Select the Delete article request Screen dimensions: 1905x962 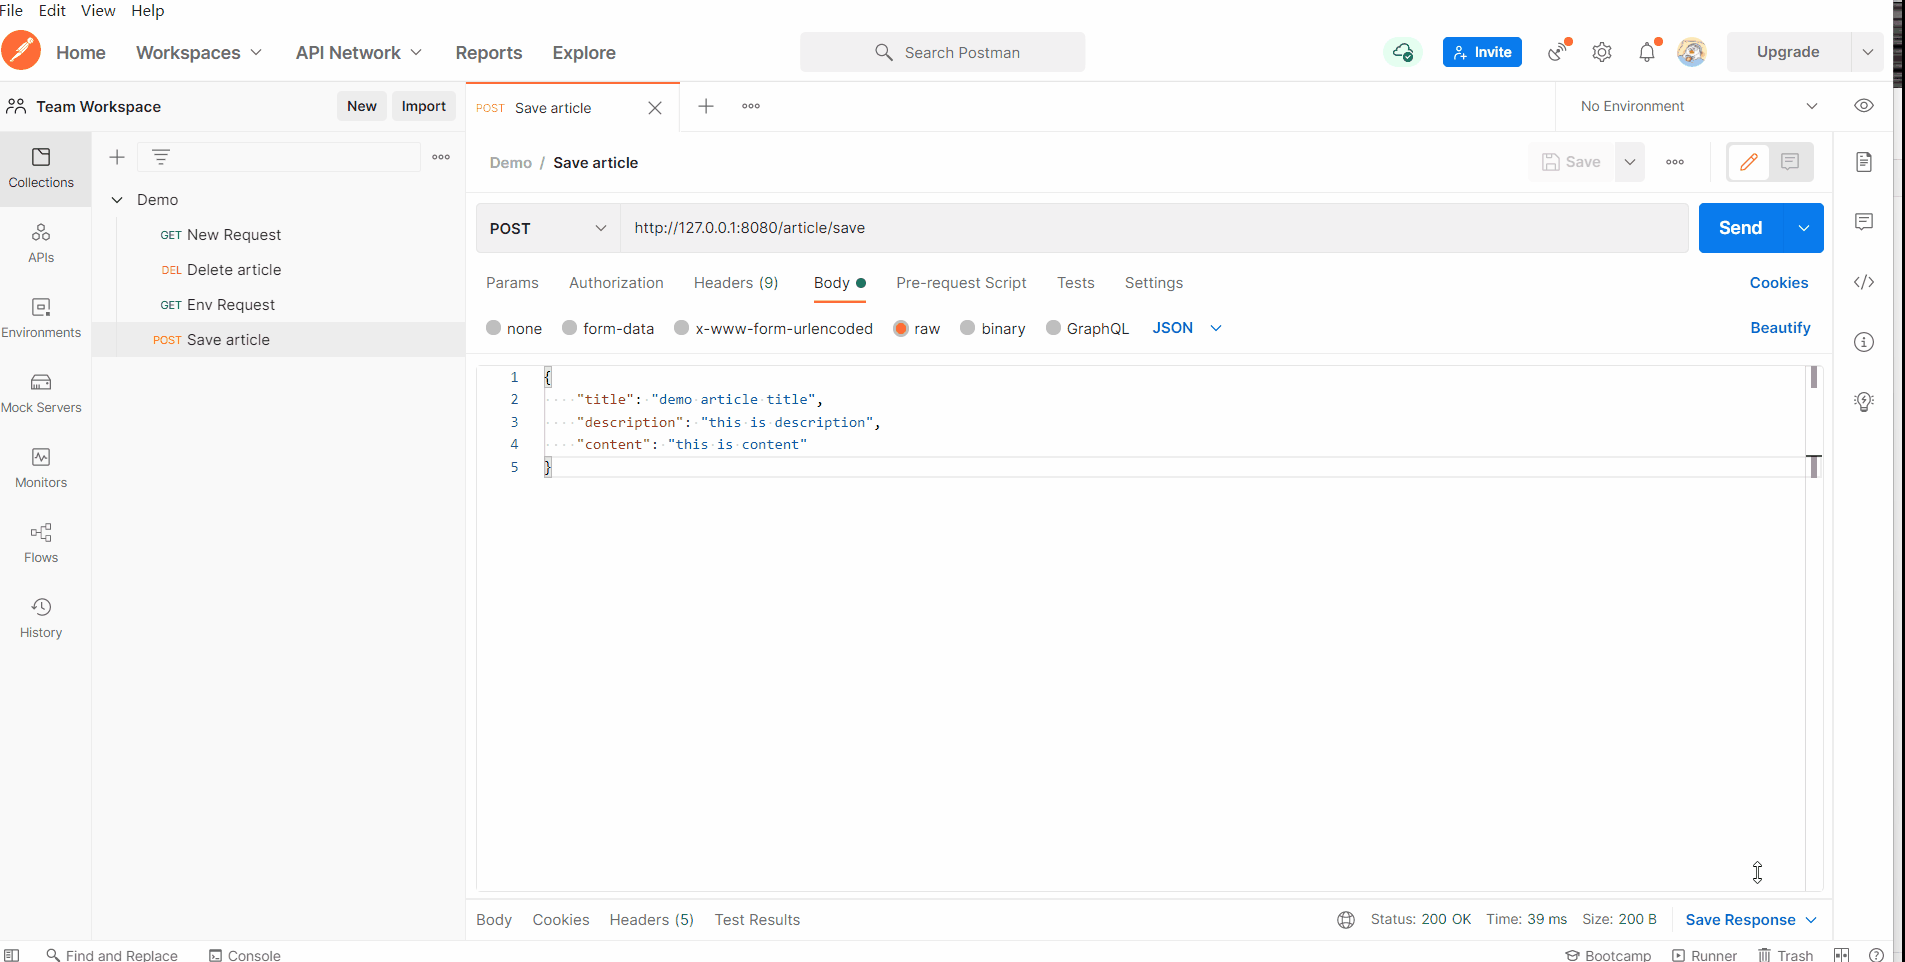pyautogui.click(x=235, y=269)
